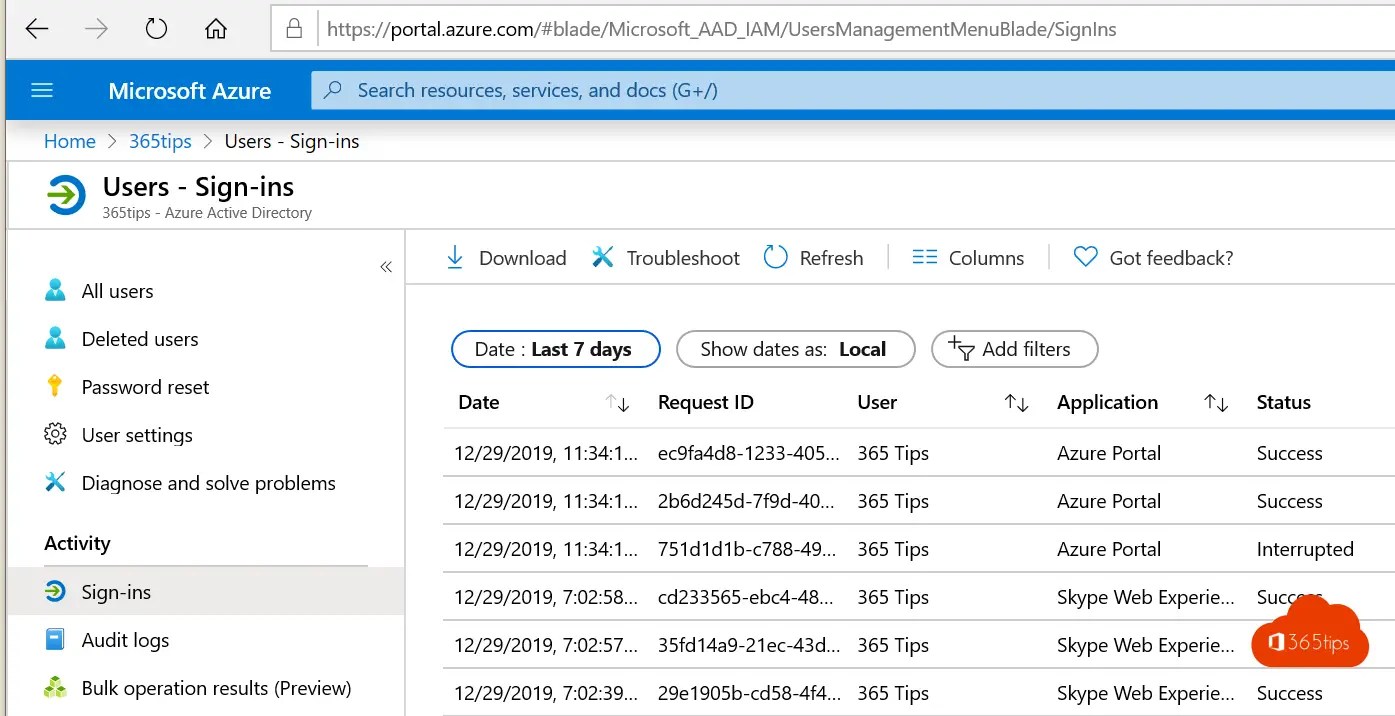Click Success status in the 2b6d245d row

(1290, 501)
